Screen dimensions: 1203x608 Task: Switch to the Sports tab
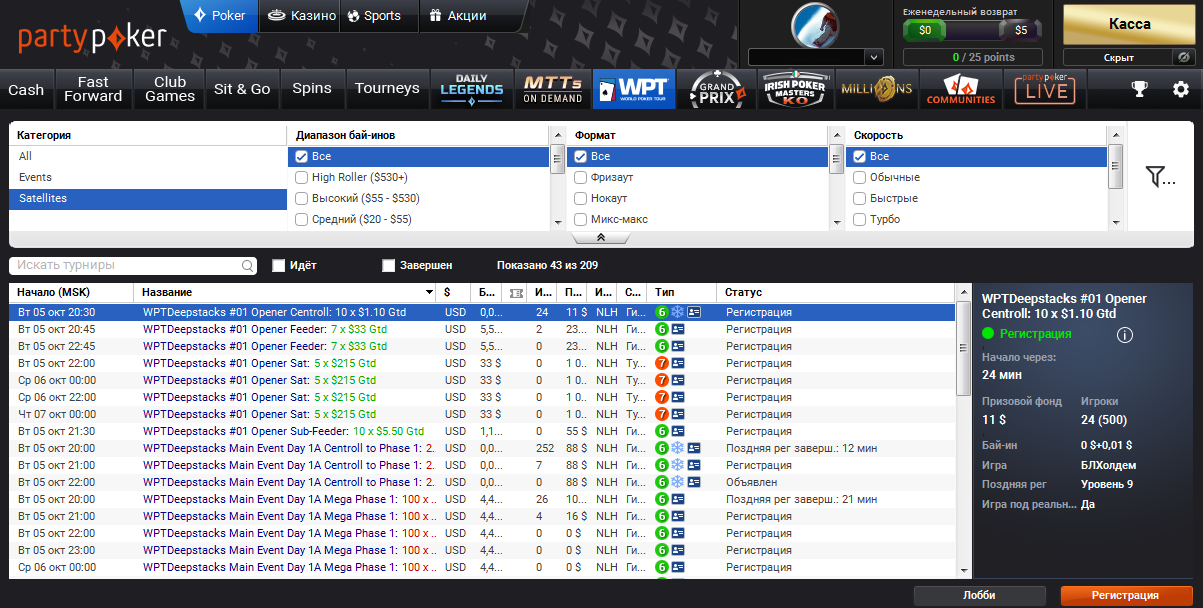(374, 16)
